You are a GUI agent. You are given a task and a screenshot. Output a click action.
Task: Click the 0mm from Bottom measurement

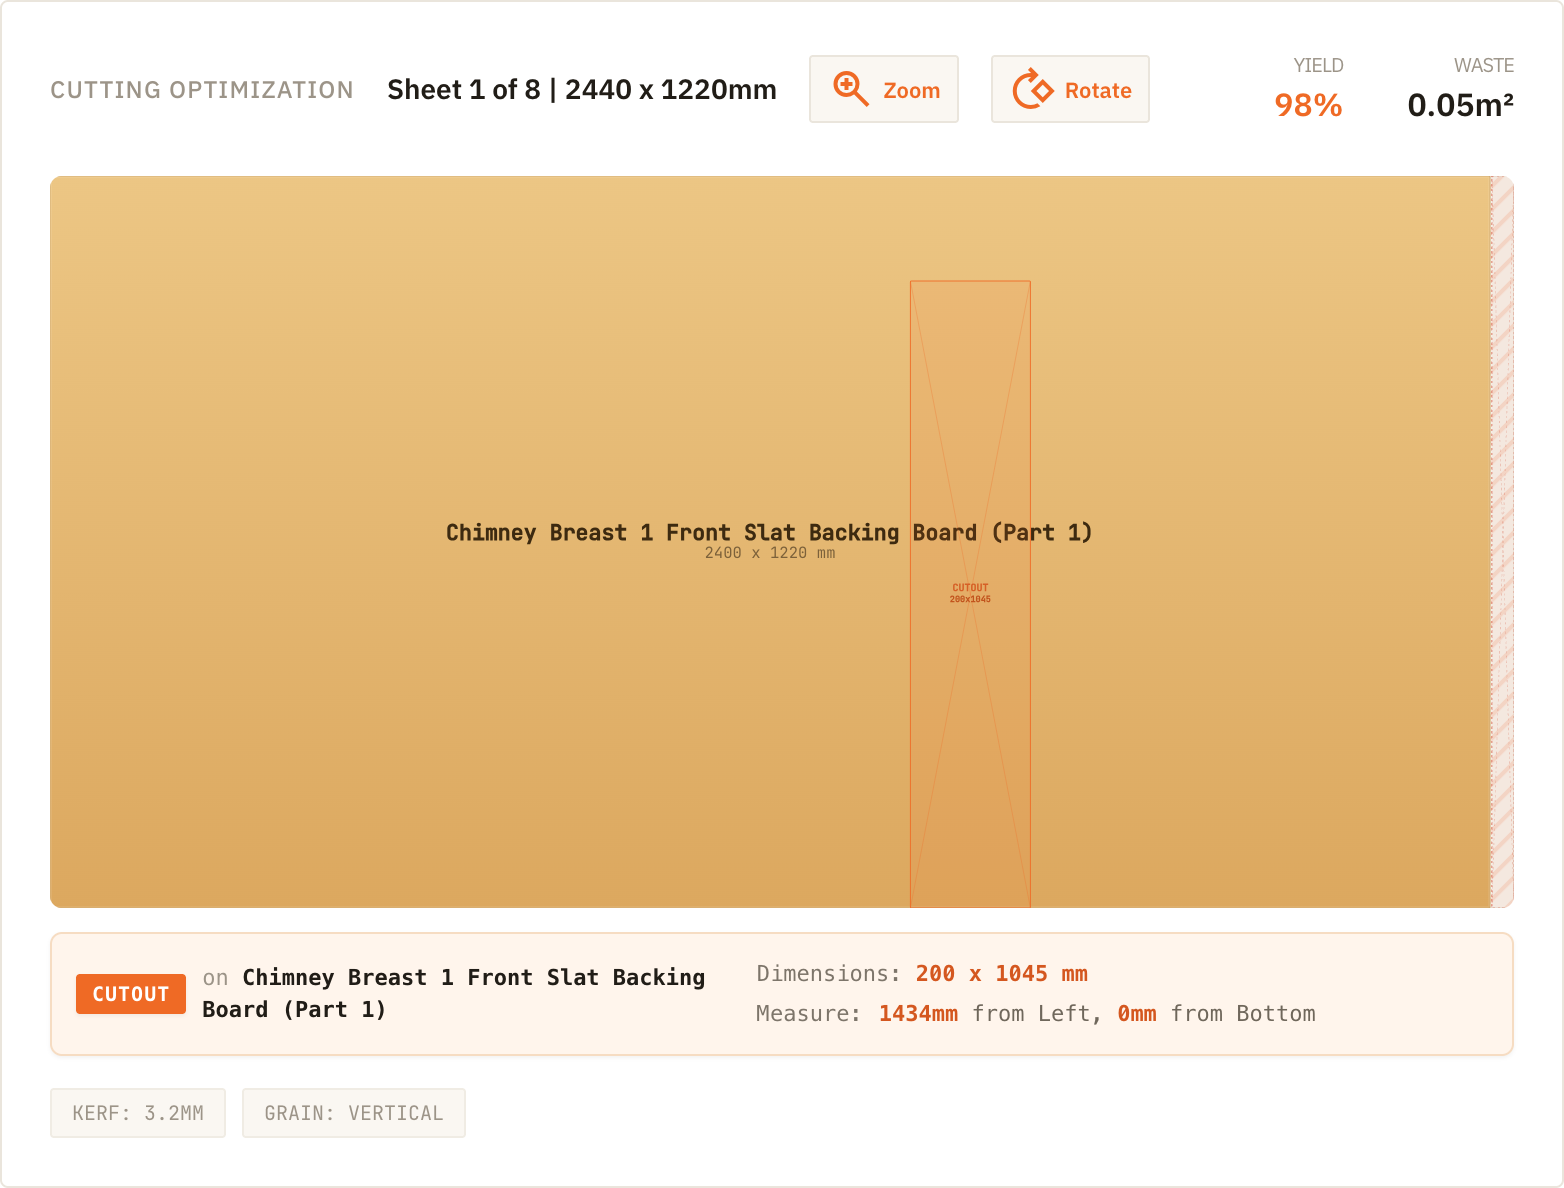click(x=1216, y=1014)
